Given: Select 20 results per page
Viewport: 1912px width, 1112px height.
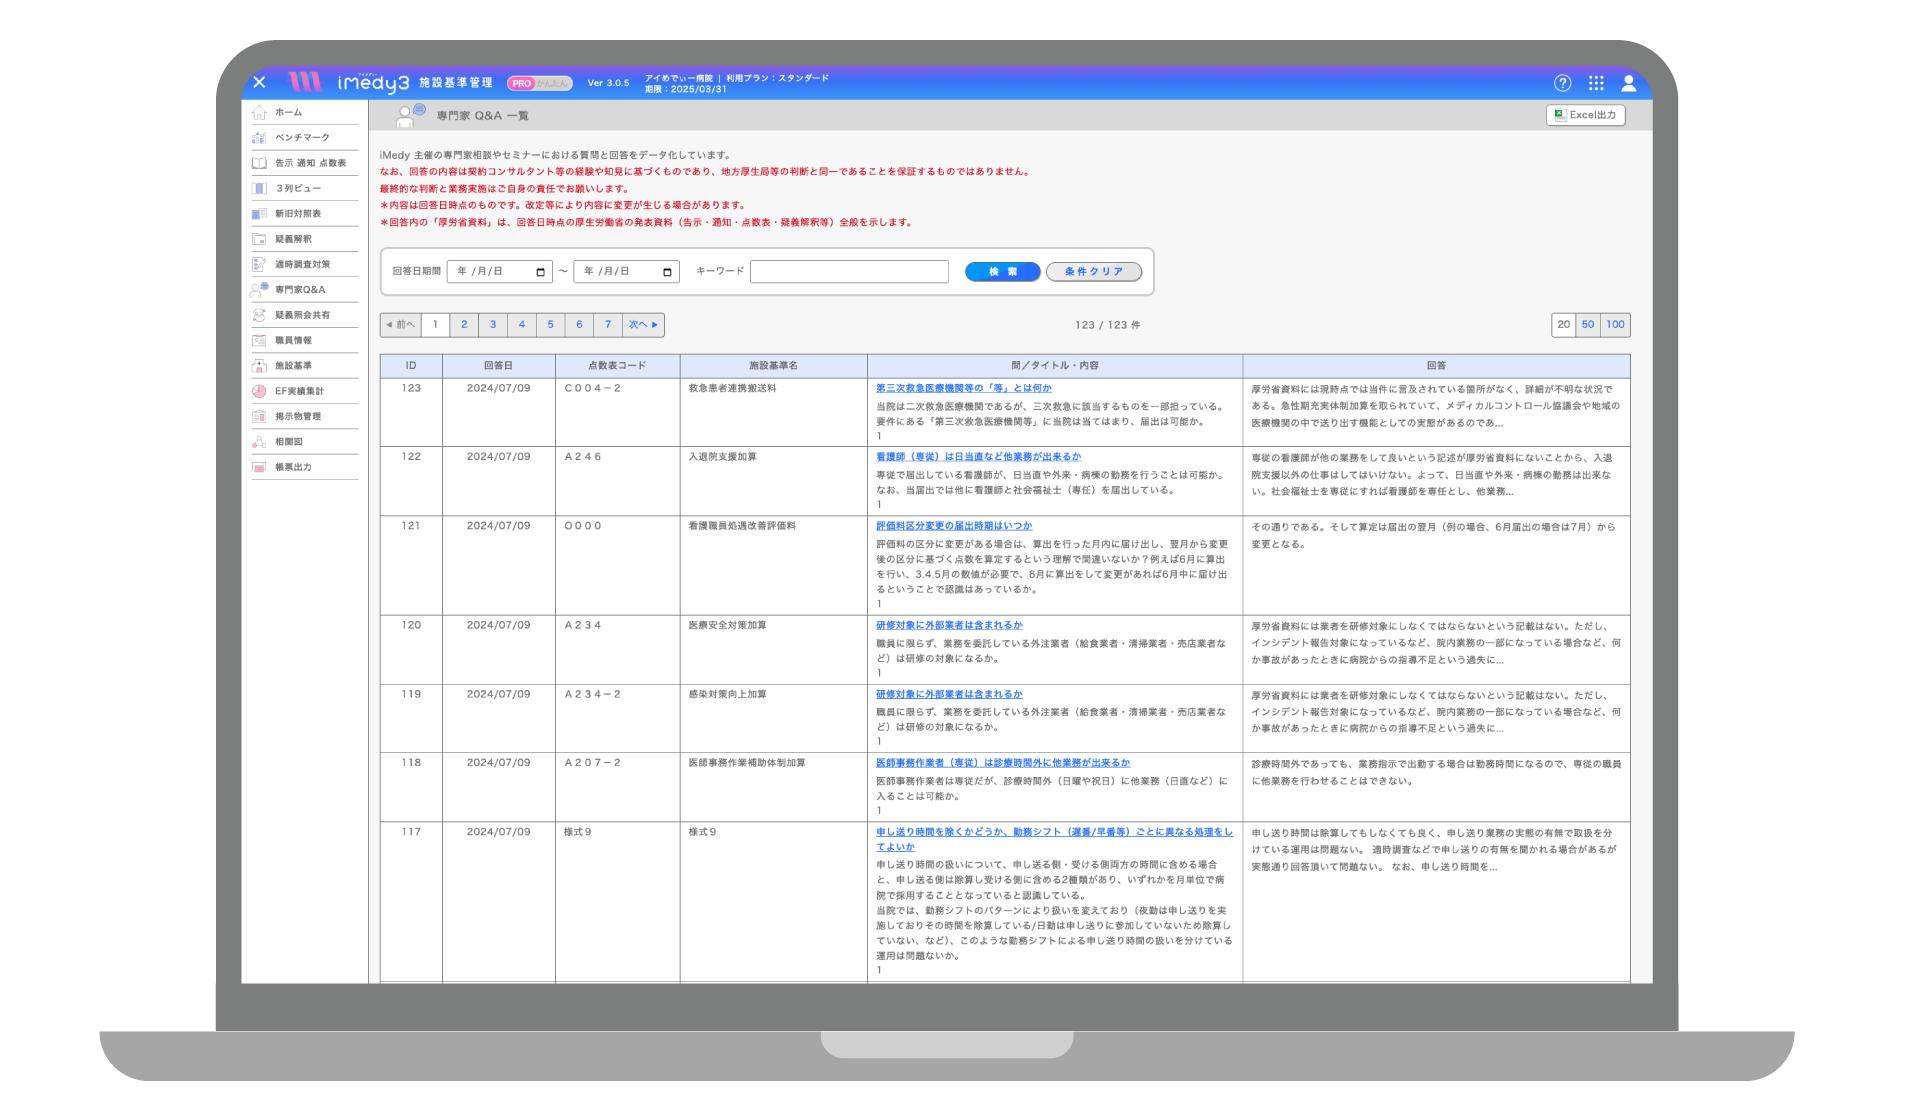Looking at the screenshot, I should coord(1563,325).
